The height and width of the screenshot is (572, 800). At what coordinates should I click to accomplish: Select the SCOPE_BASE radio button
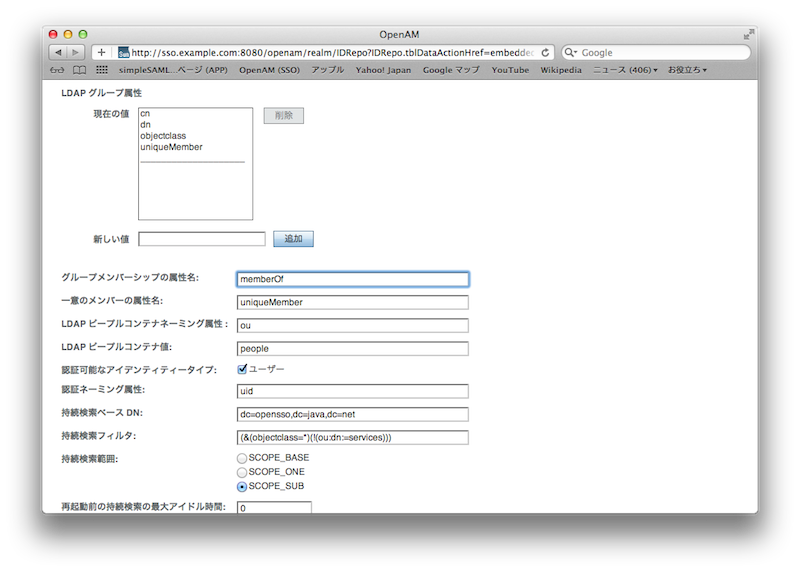pyautogui.click(x=242, y=458)
